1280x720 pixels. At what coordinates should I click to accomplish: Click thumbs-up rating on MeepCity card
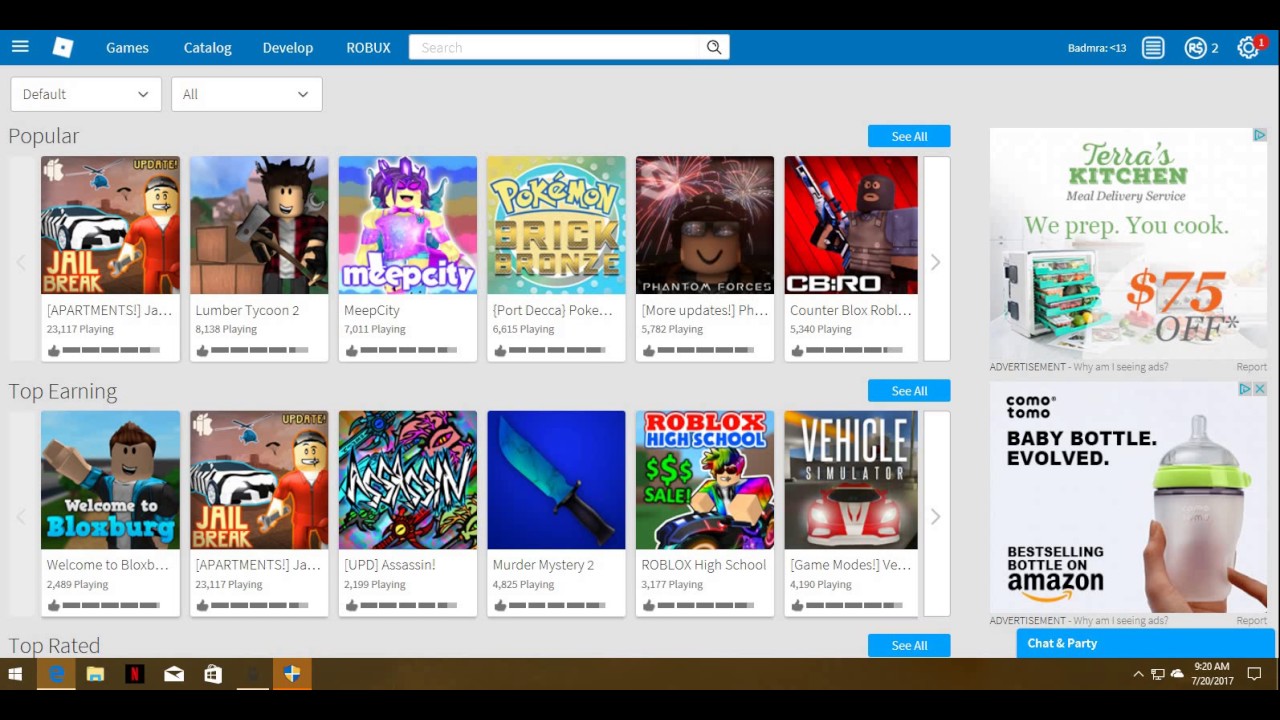click(x=351, y=351)
